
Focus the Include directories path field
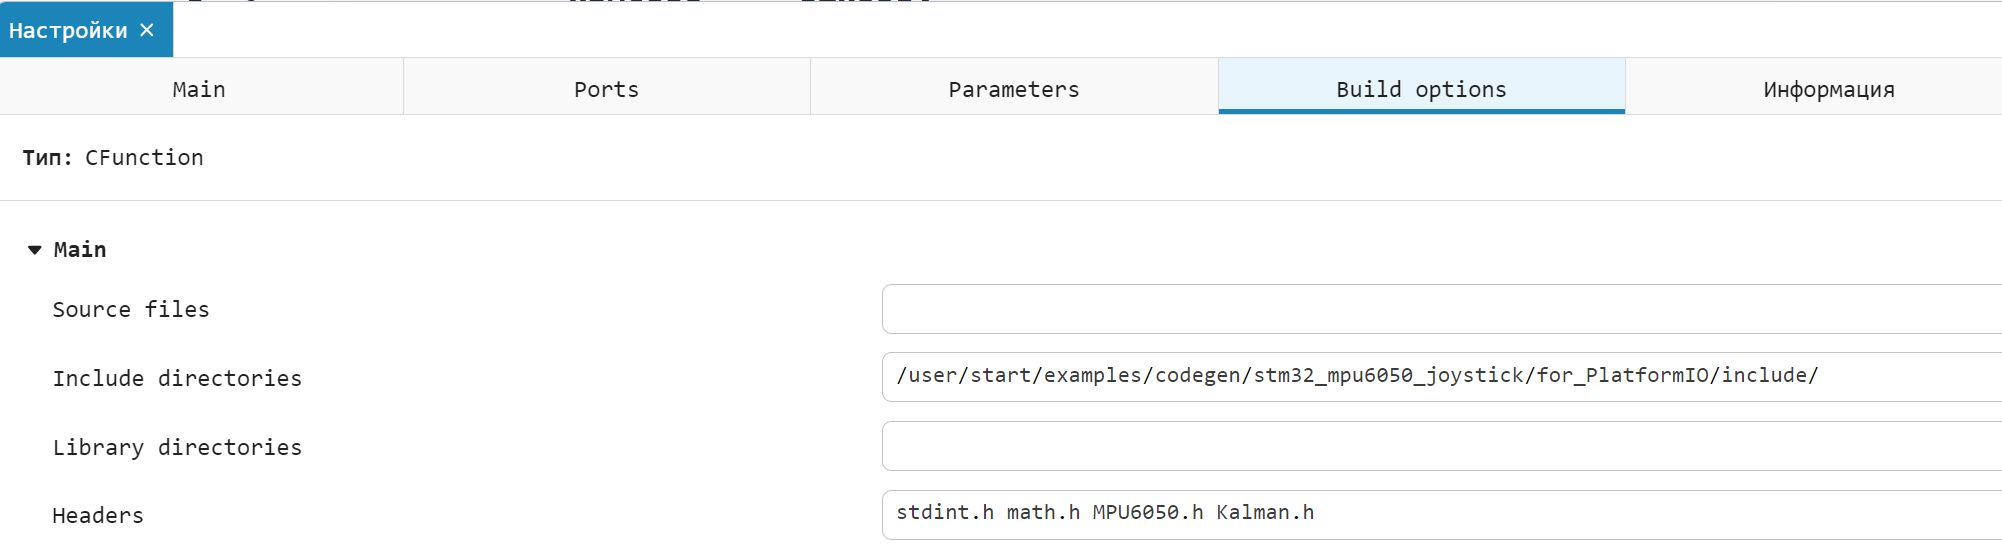pos(1440,376)
